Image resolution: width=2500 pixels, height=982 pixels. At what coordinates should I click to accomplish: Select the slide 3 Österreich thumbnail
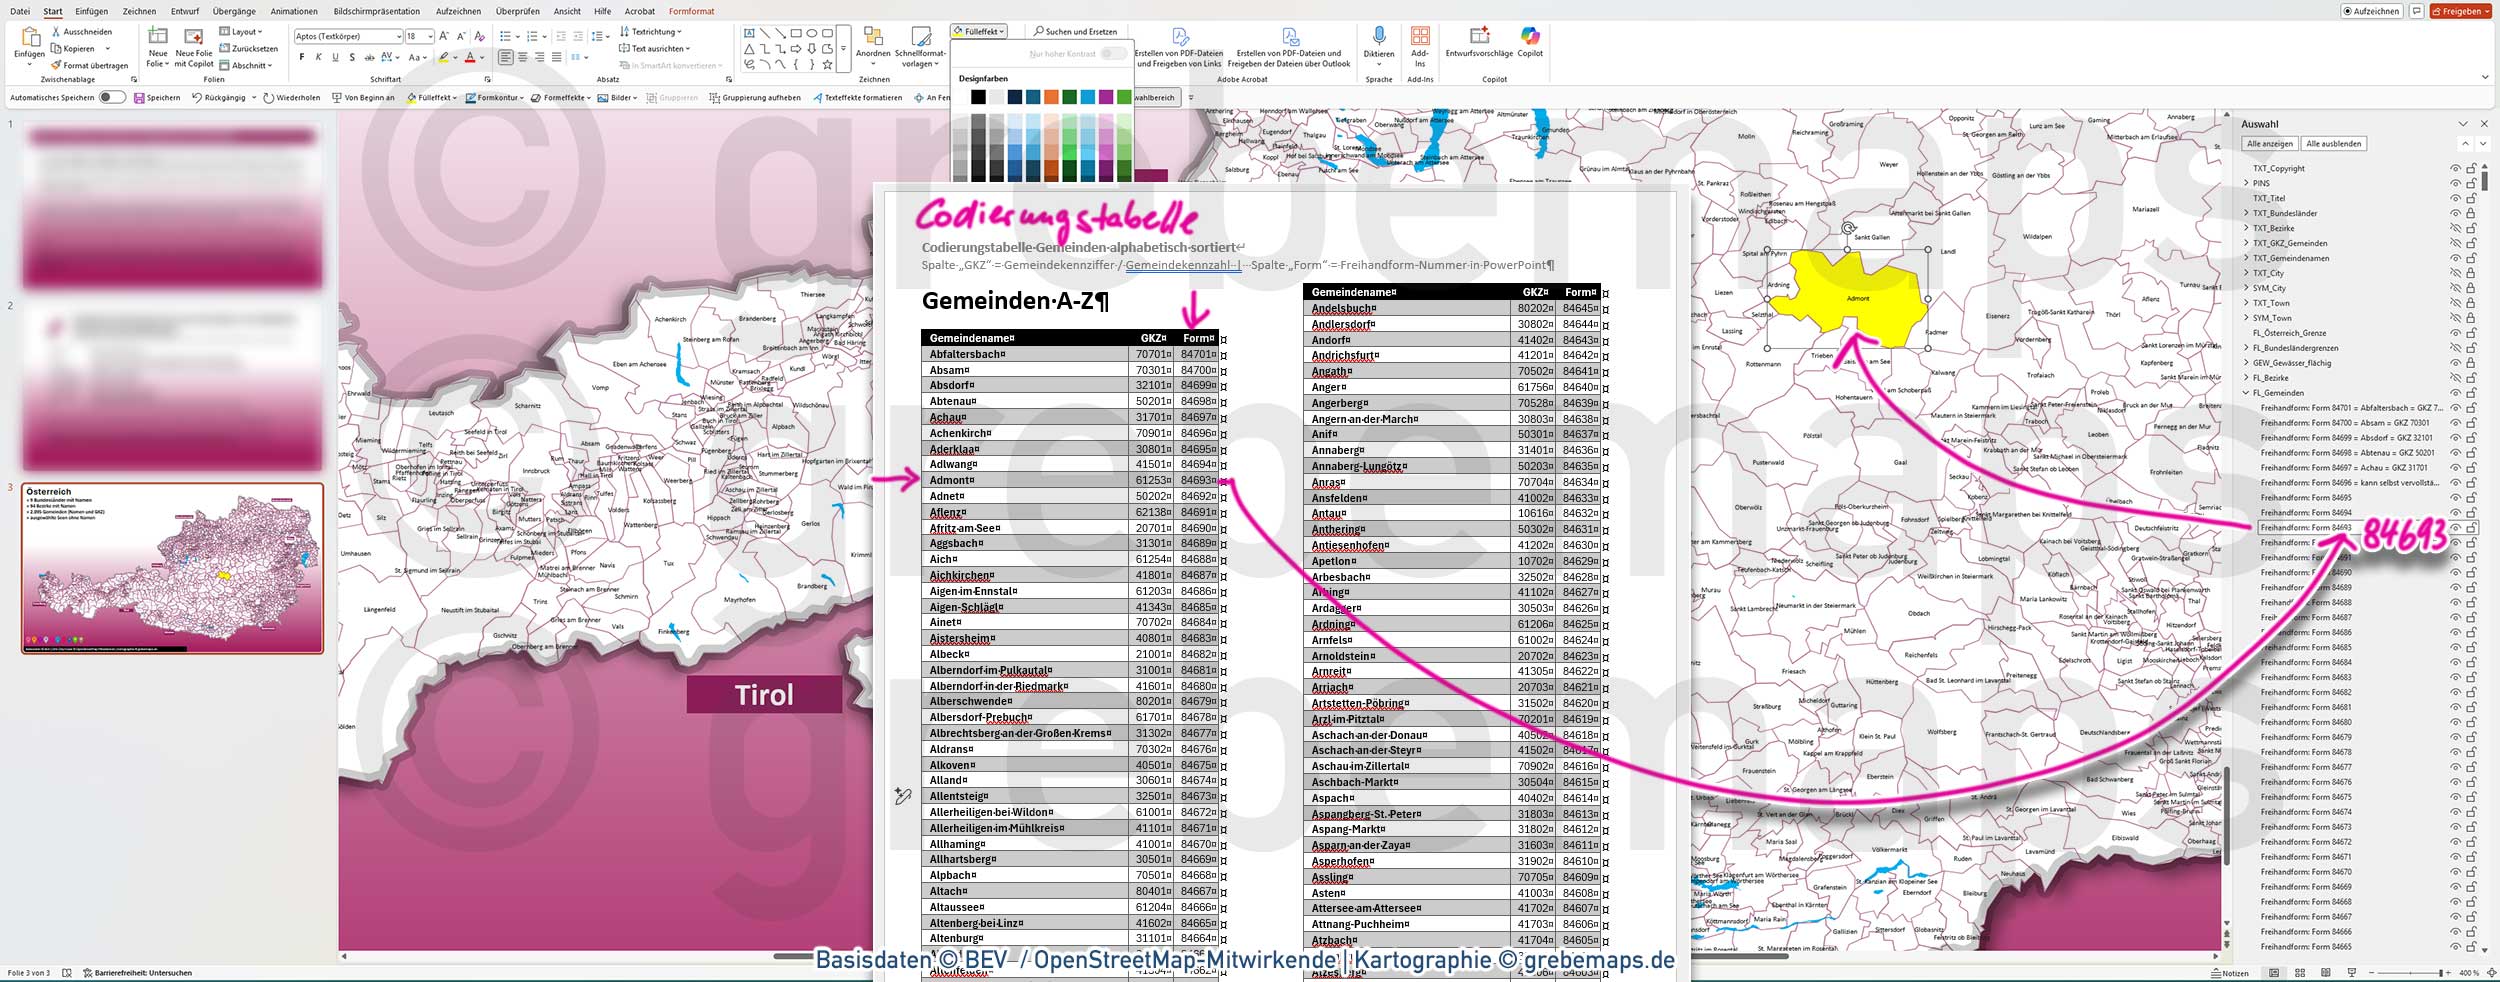pos(172,568)
